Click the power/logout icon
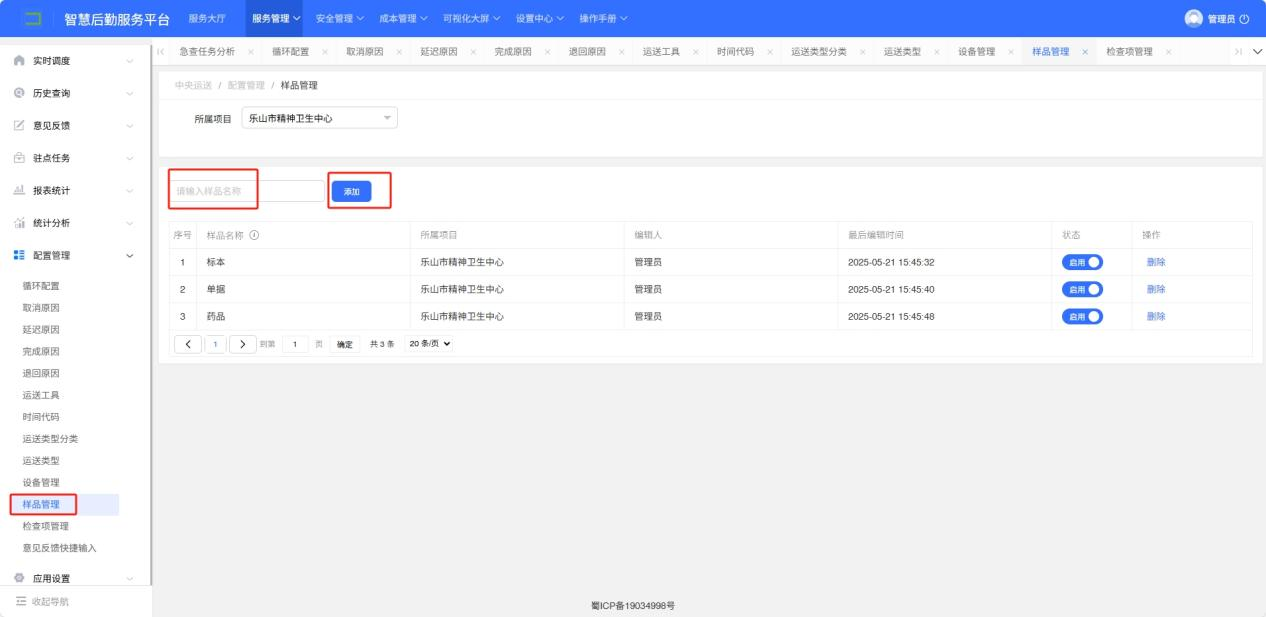 click(x=1244, y=19)
